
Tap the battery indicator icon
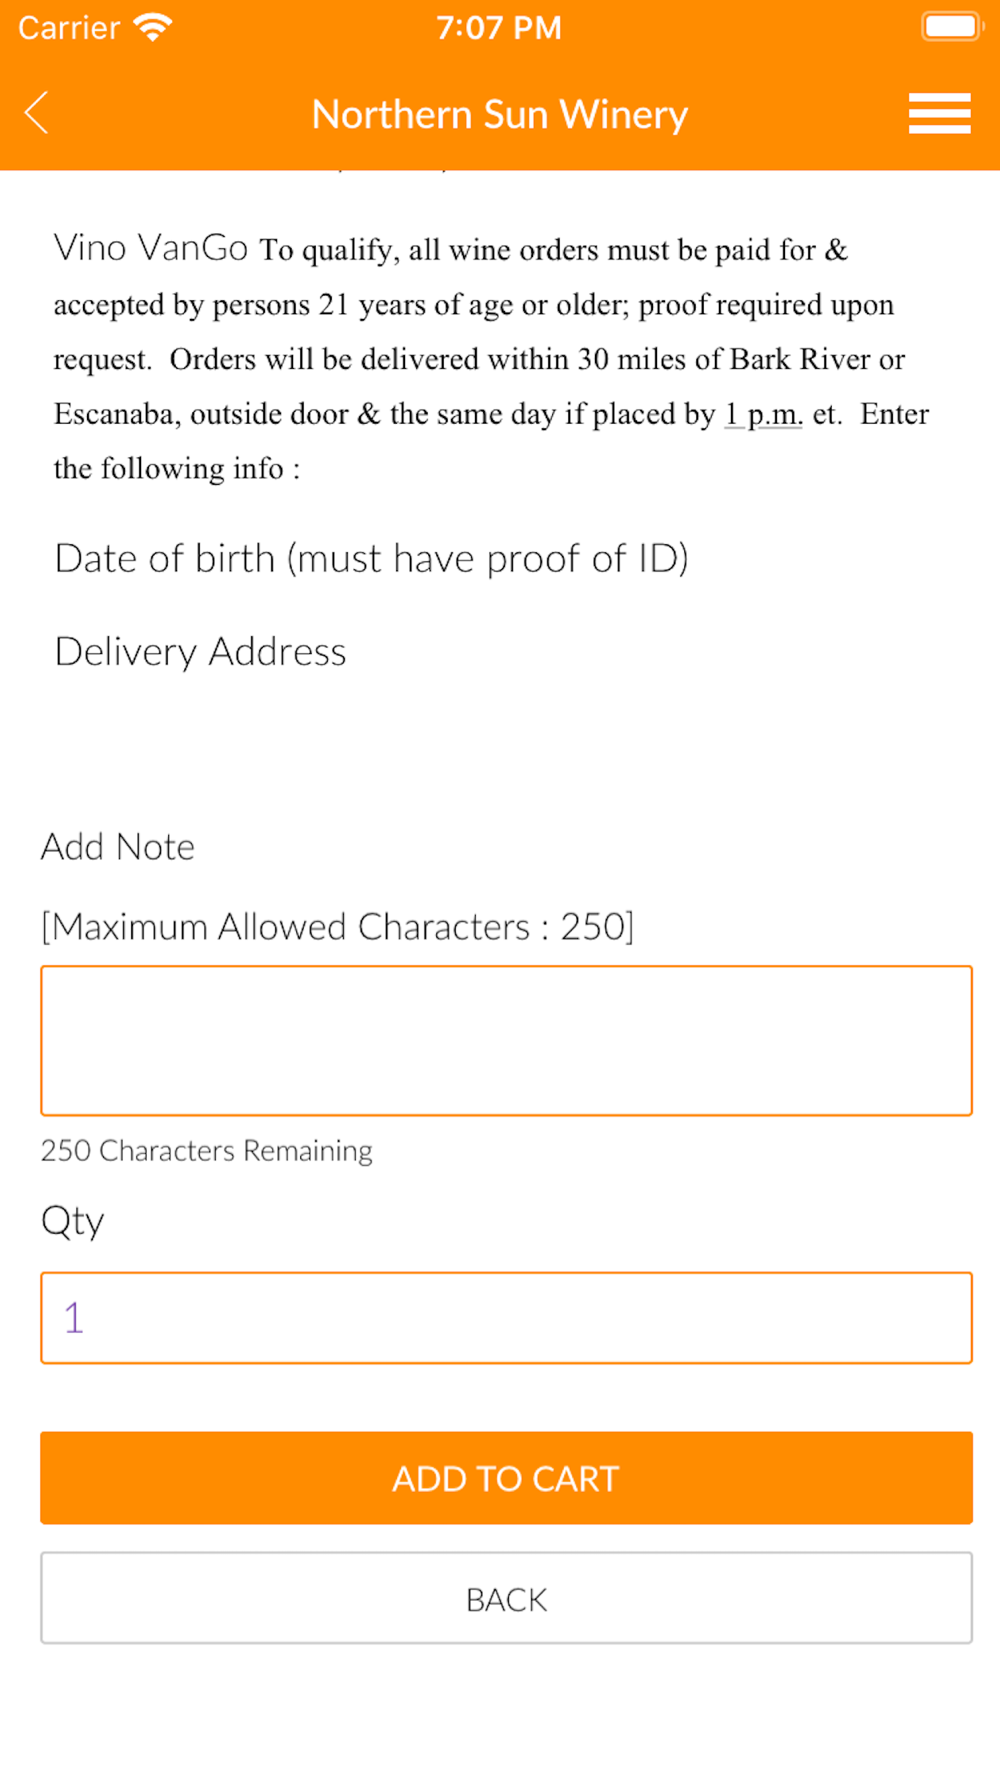tap(951, 27)
